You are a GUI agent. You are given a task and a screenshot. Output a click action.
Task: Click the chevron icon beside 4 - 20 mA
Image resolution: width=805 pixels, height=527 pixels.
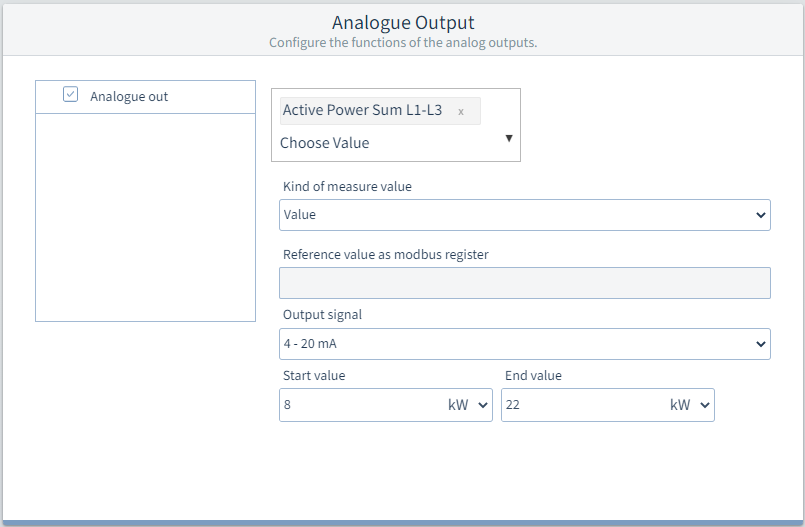760,344
